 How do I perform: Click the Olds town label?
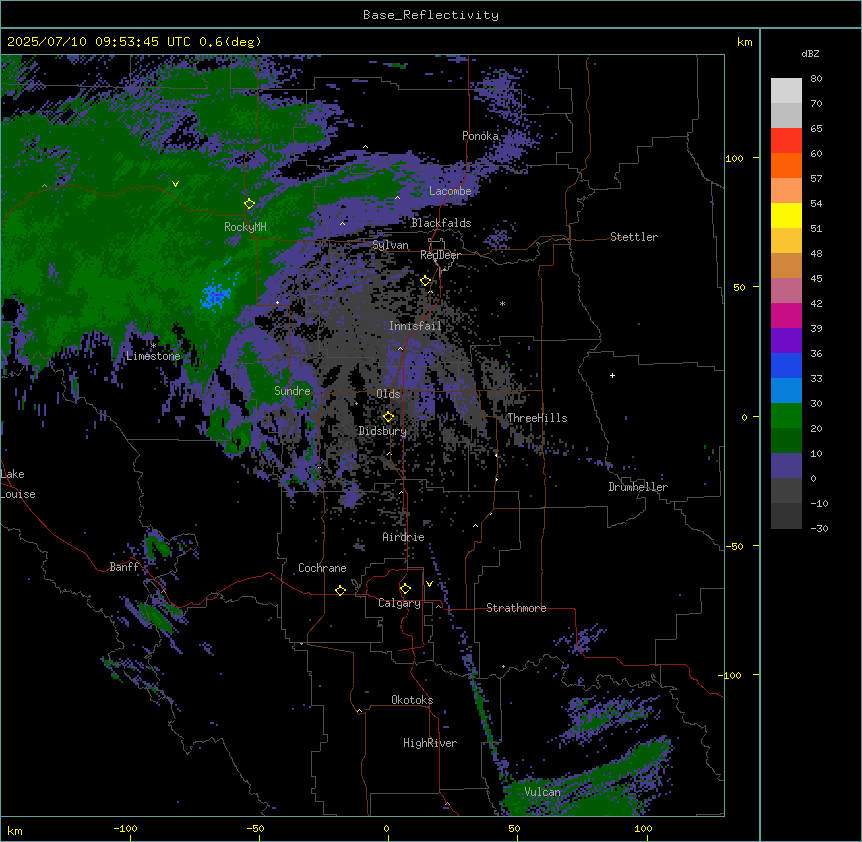click(388, 394)
